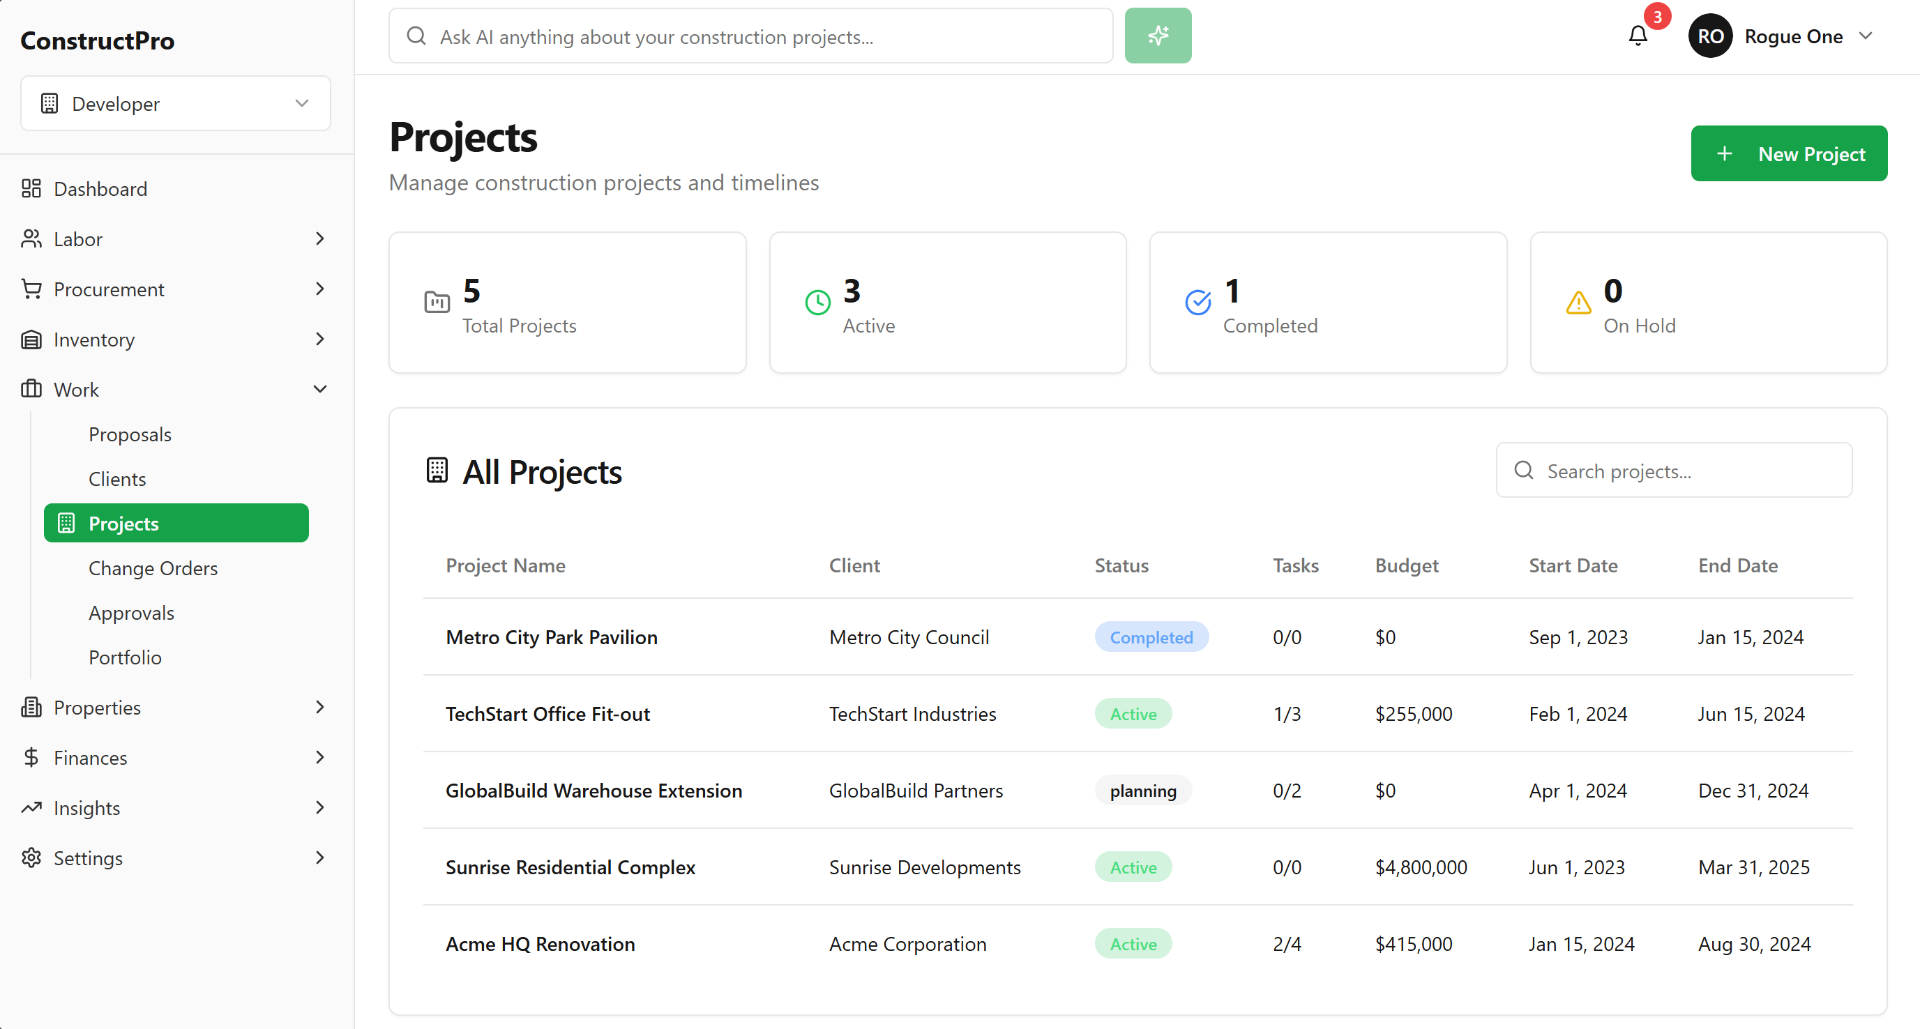Click the Finances dollar icon
Image resolution: width=1920 pixels, height=1029 pixels.
coord(30,757)
